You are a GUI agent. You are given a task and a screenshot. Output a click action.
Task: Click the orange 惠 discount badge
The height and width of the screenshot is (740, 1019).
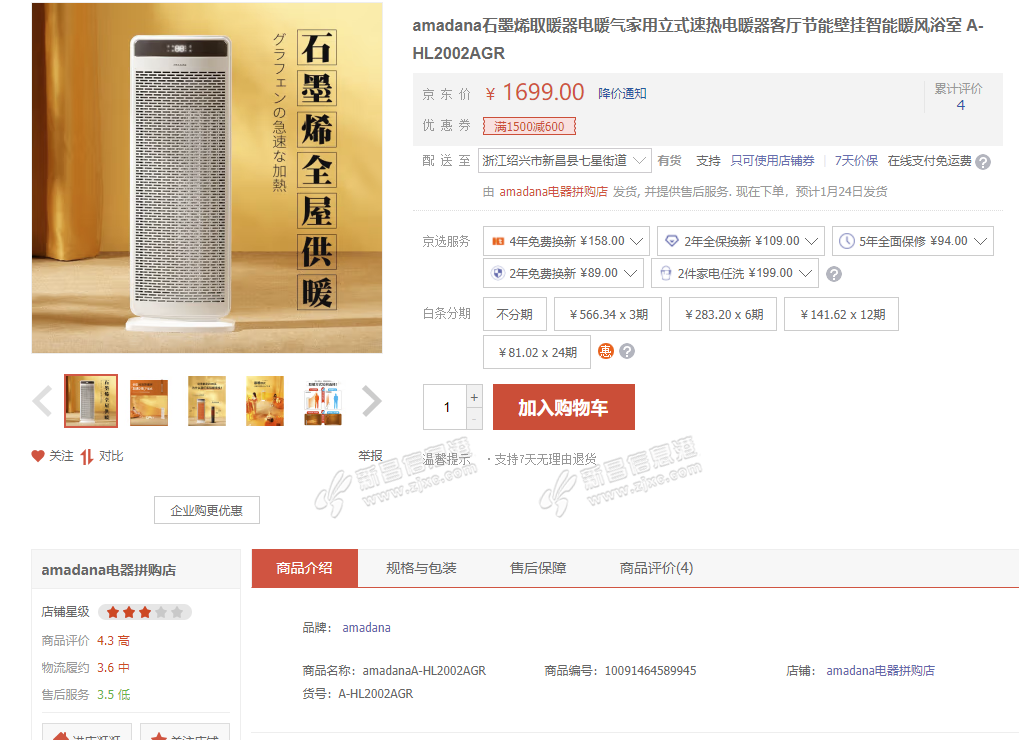pos(606,351)
